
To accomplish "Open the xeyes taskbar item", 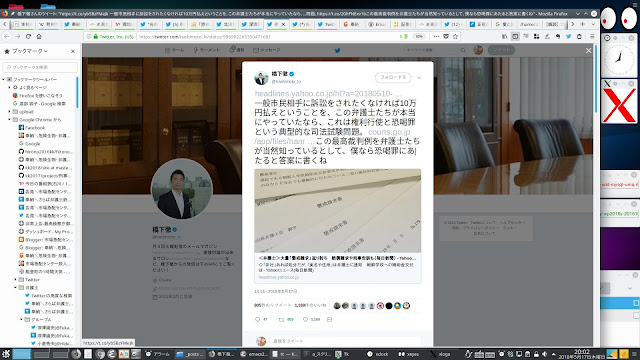I will tap(409, 354).
